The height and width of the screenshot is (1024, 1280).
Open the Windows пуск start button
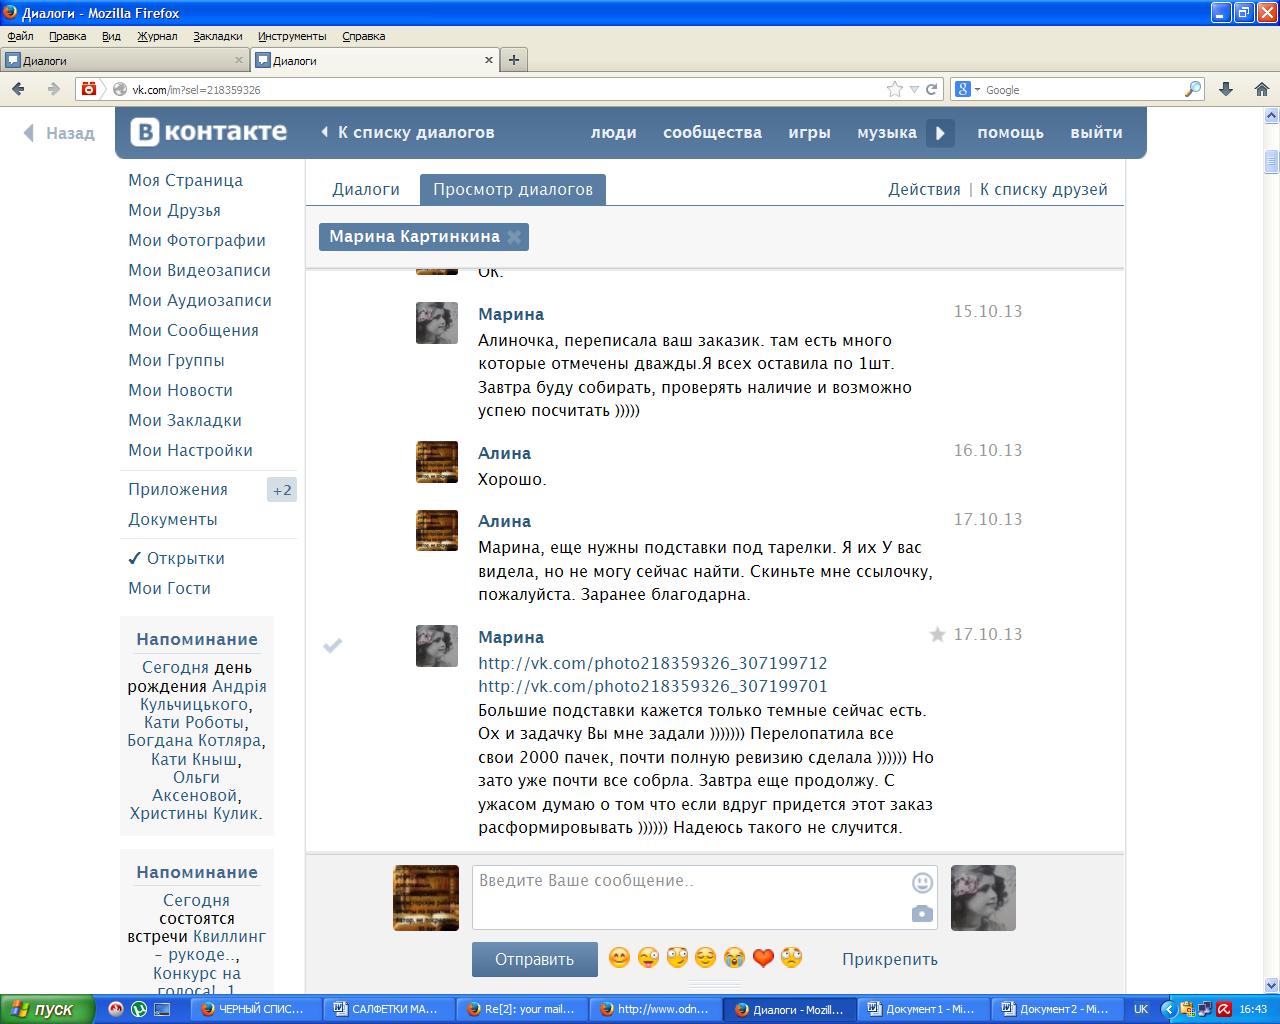click(47, 1009)
